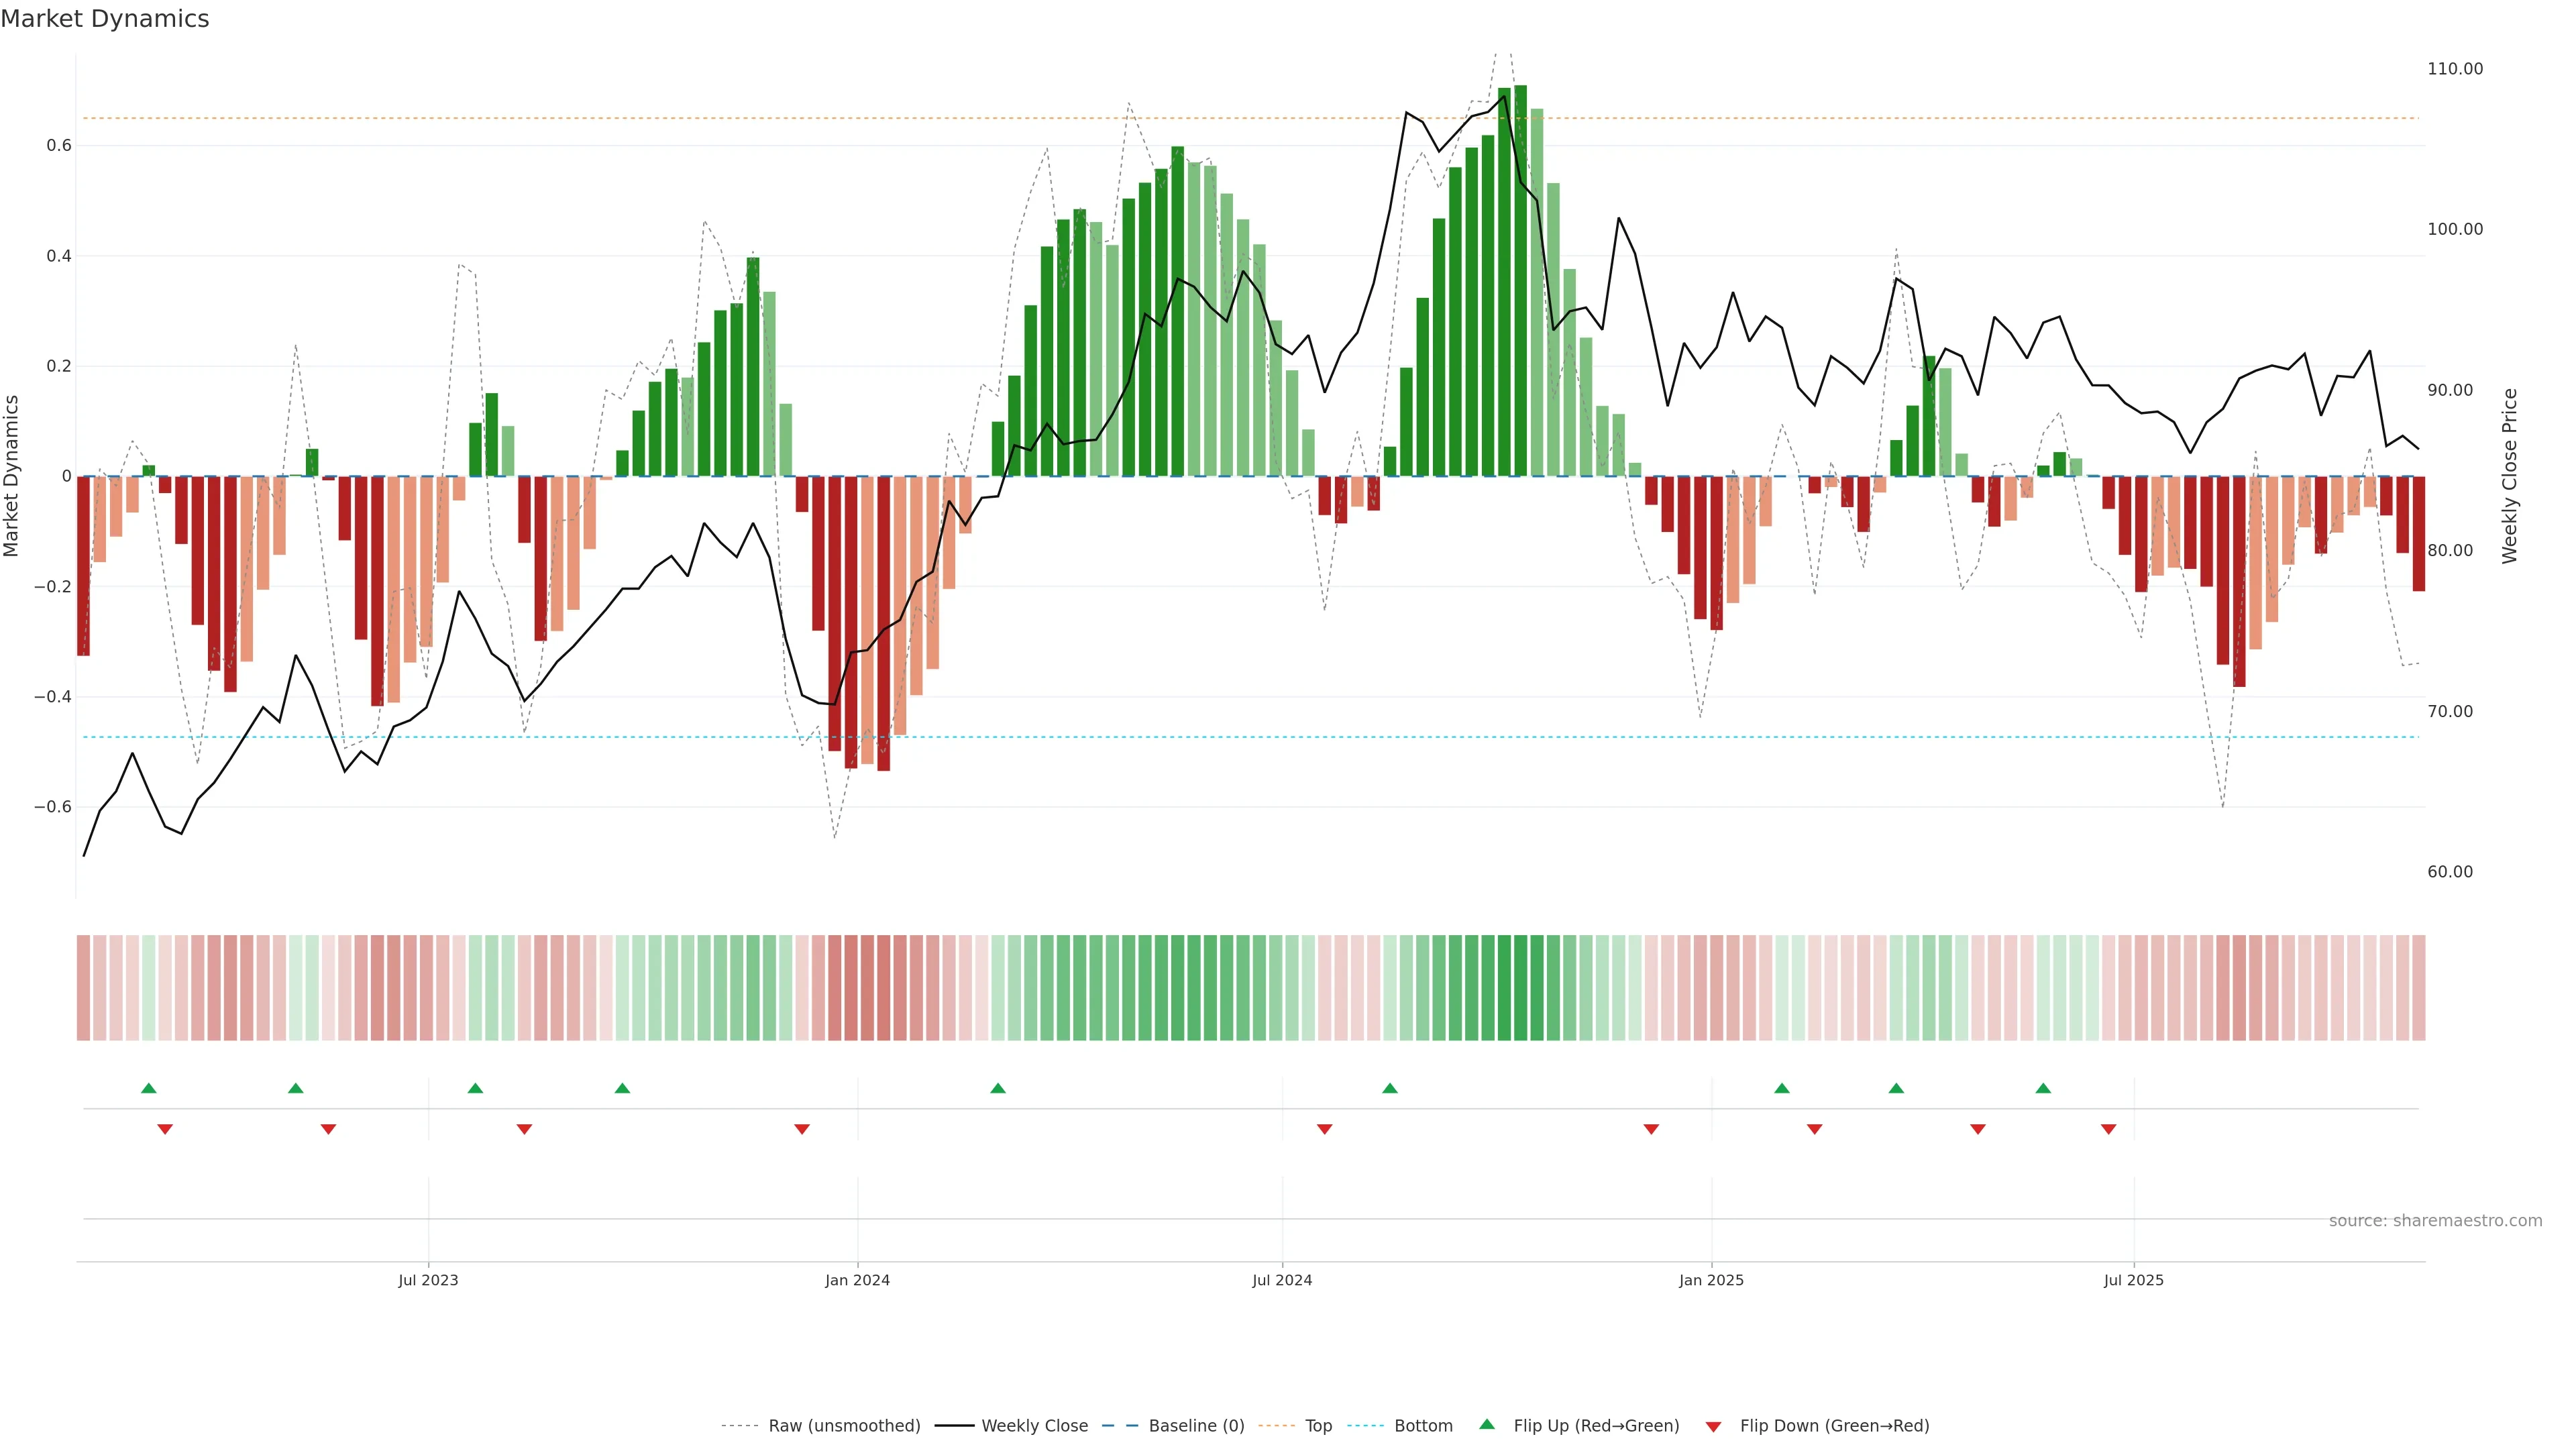Toggle the Baseline (0) legend entry
Viewport: 2576px width, 1449px height.
[1196, 1426]
